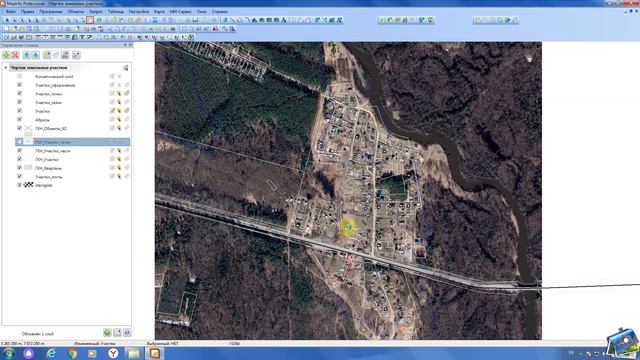This screenshot has width=640, height=360.
Task: Open the Настройки menu
Action: 139,12
